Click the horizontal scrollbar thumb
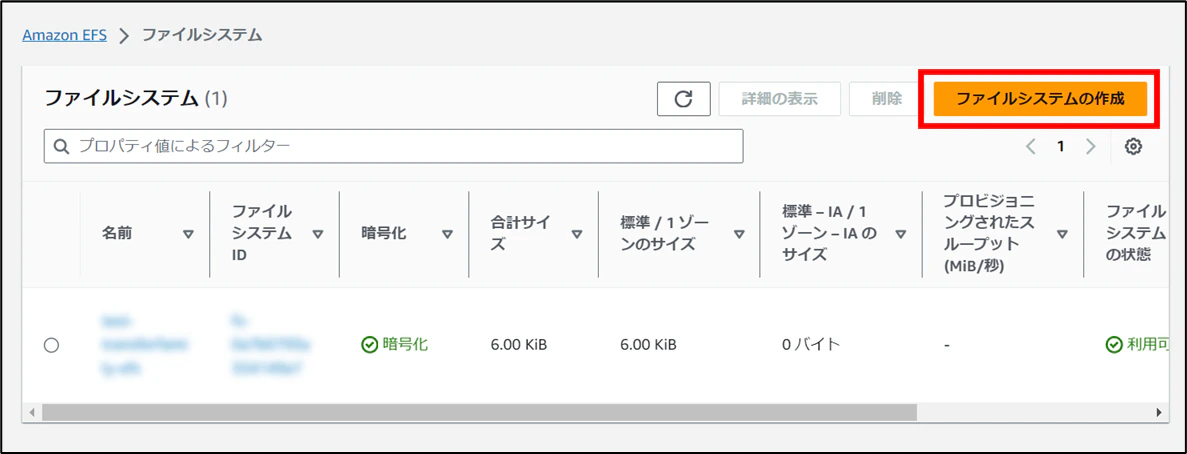 479,412
